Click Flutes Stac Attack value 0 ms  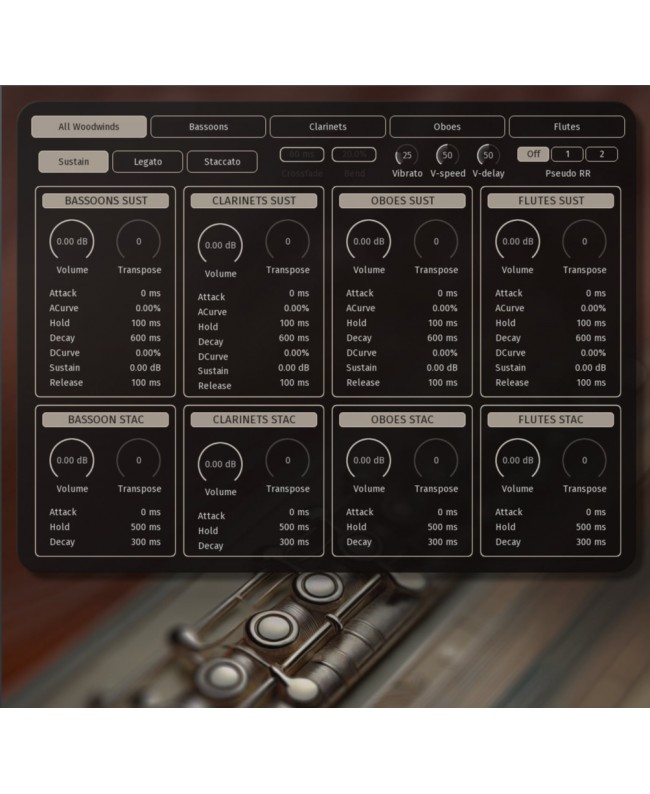pos(596,512)
